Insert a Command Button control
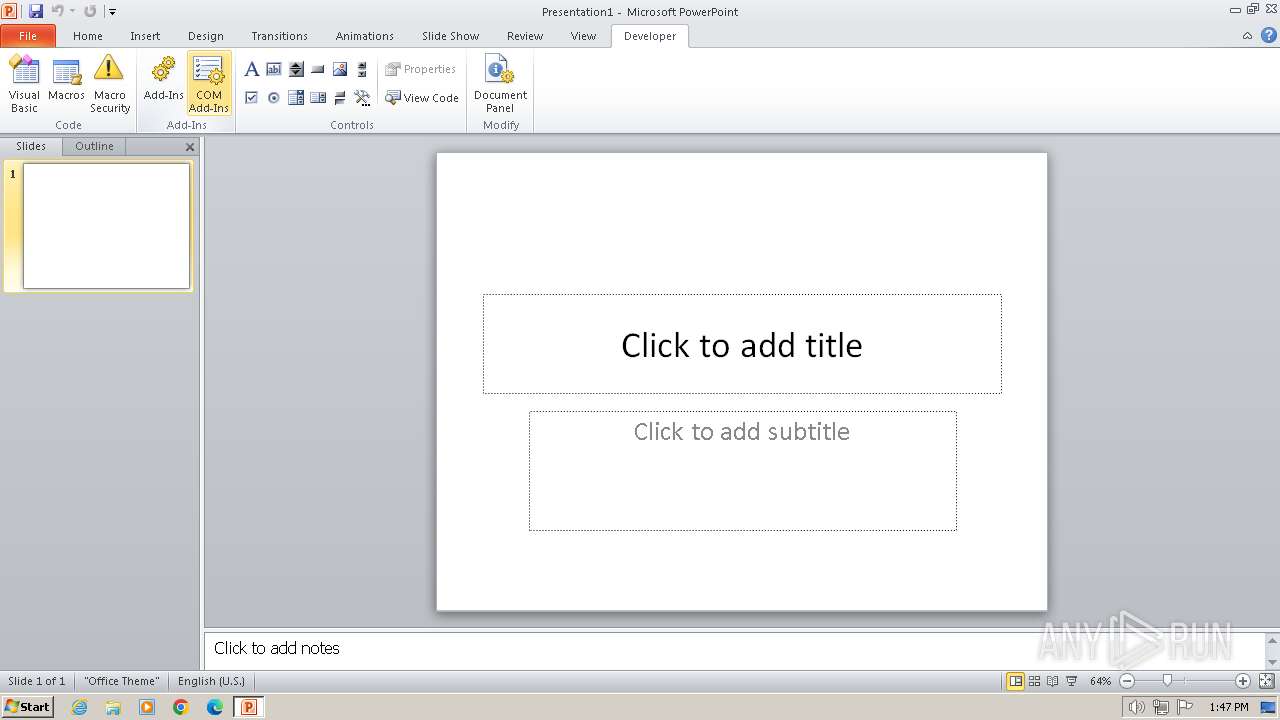Screen dimensions: 1280x720 (318, 69)
